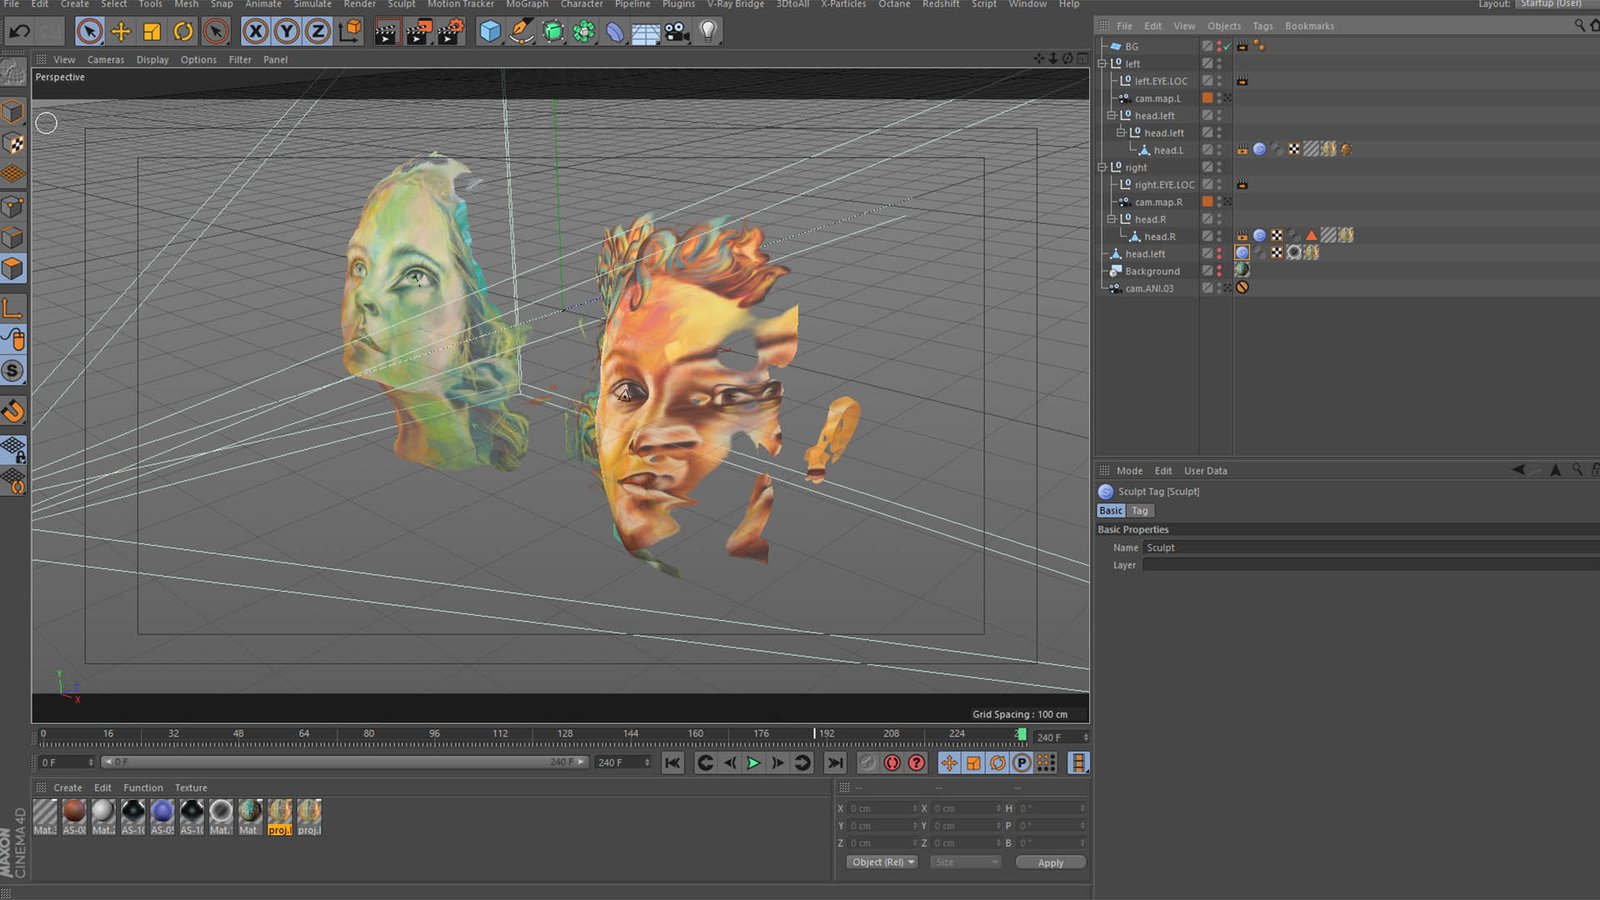Image resolution: width=1600 pixels, height=900 pixels.
Task: Activate the Scale tool
Action: pos(152,32)
